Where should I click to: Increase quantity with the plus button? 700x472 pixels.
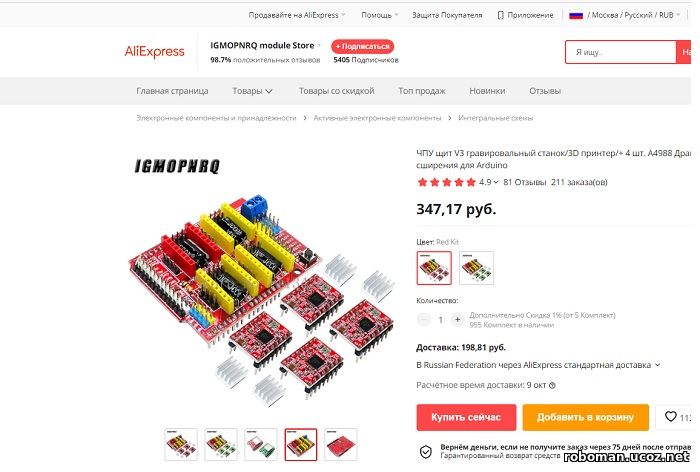pyautogui.click(x=457, y=320)
